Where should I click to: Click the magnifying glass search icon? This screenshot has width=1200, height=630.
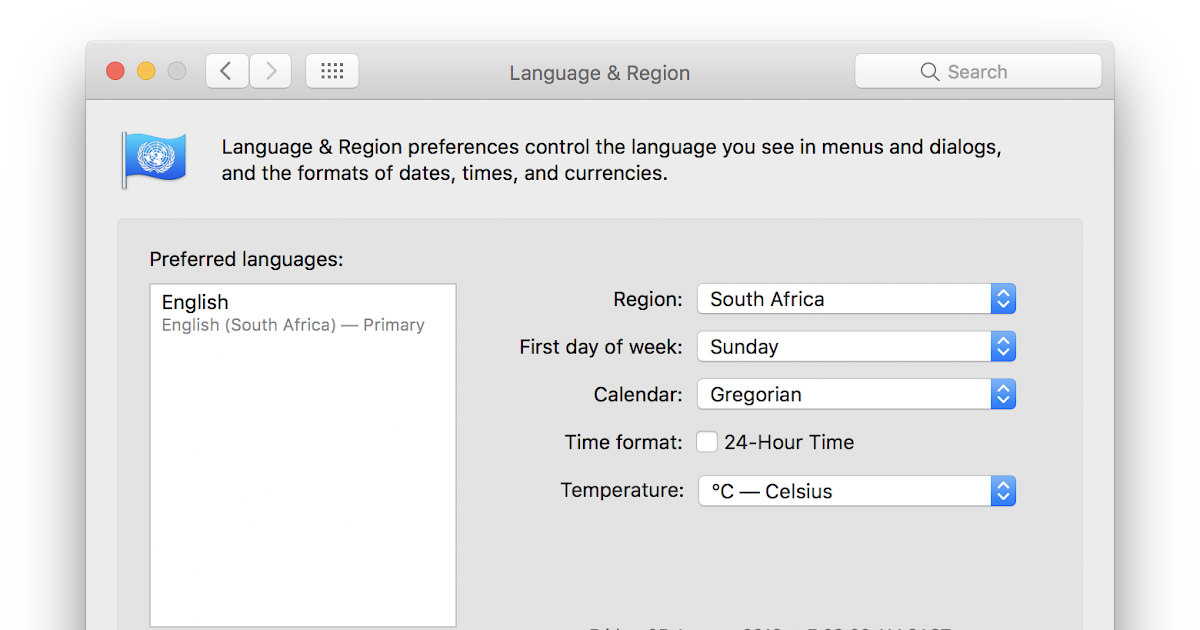930,72
